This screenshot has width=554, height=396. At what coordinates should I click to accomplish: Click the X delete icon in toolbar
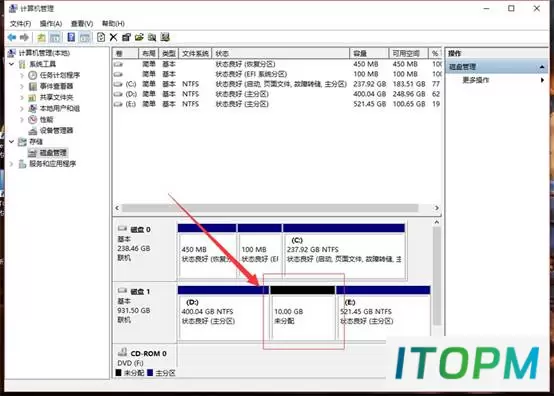point(113,37)
